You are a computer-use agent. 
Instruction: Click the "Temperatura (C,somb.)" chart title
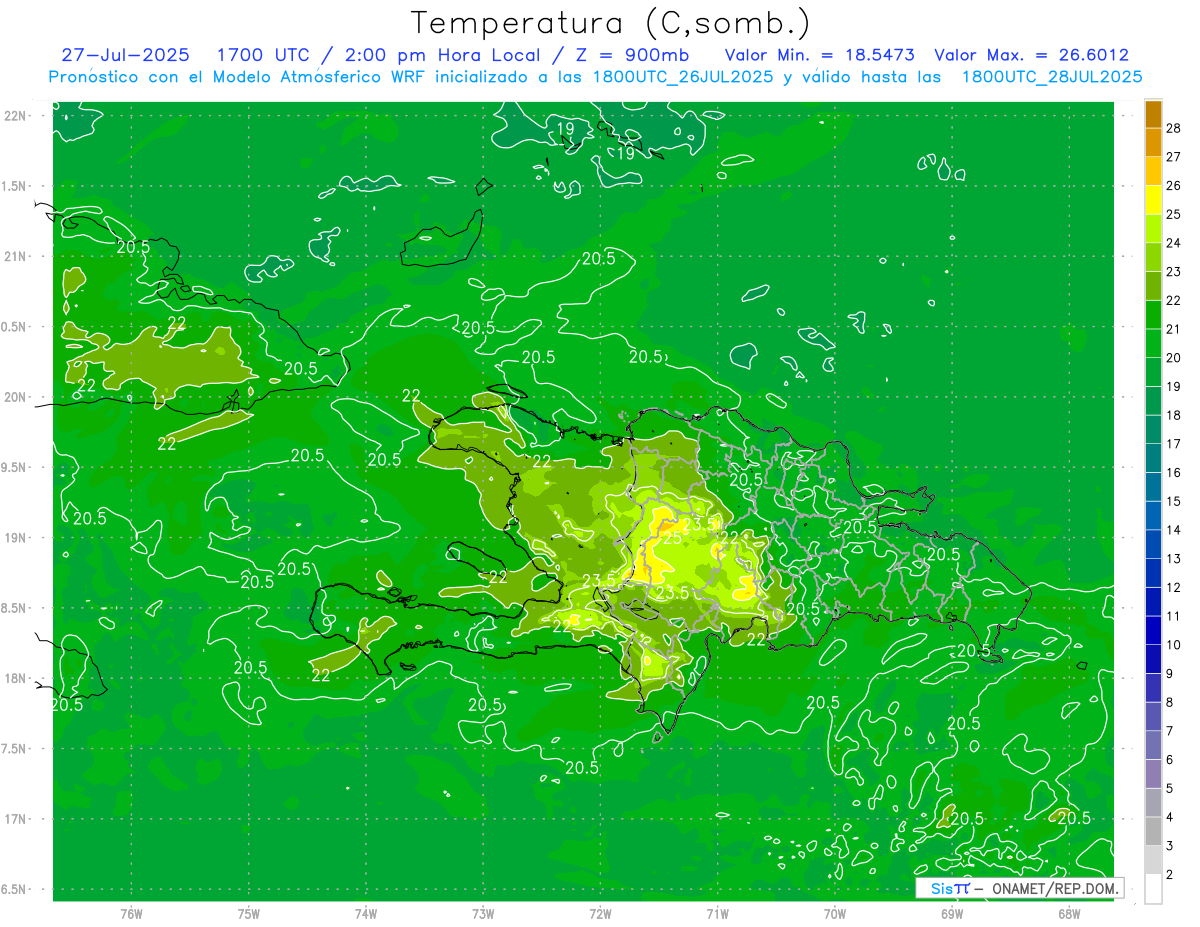(x=611, y=23)
